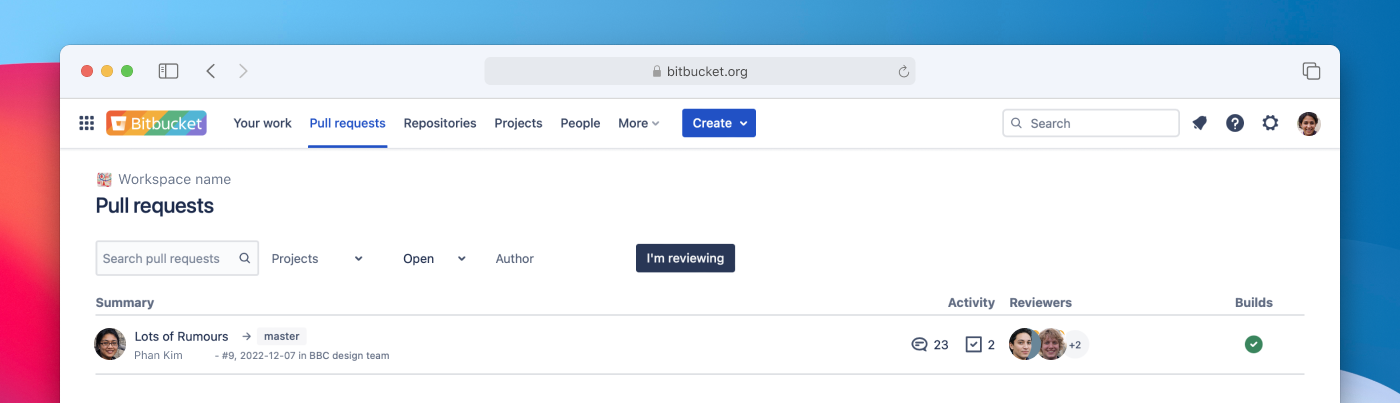Expand the More navigation menu
This screenshot has height=403, width=1400.
pyautogui.click(x=638, y=123)
